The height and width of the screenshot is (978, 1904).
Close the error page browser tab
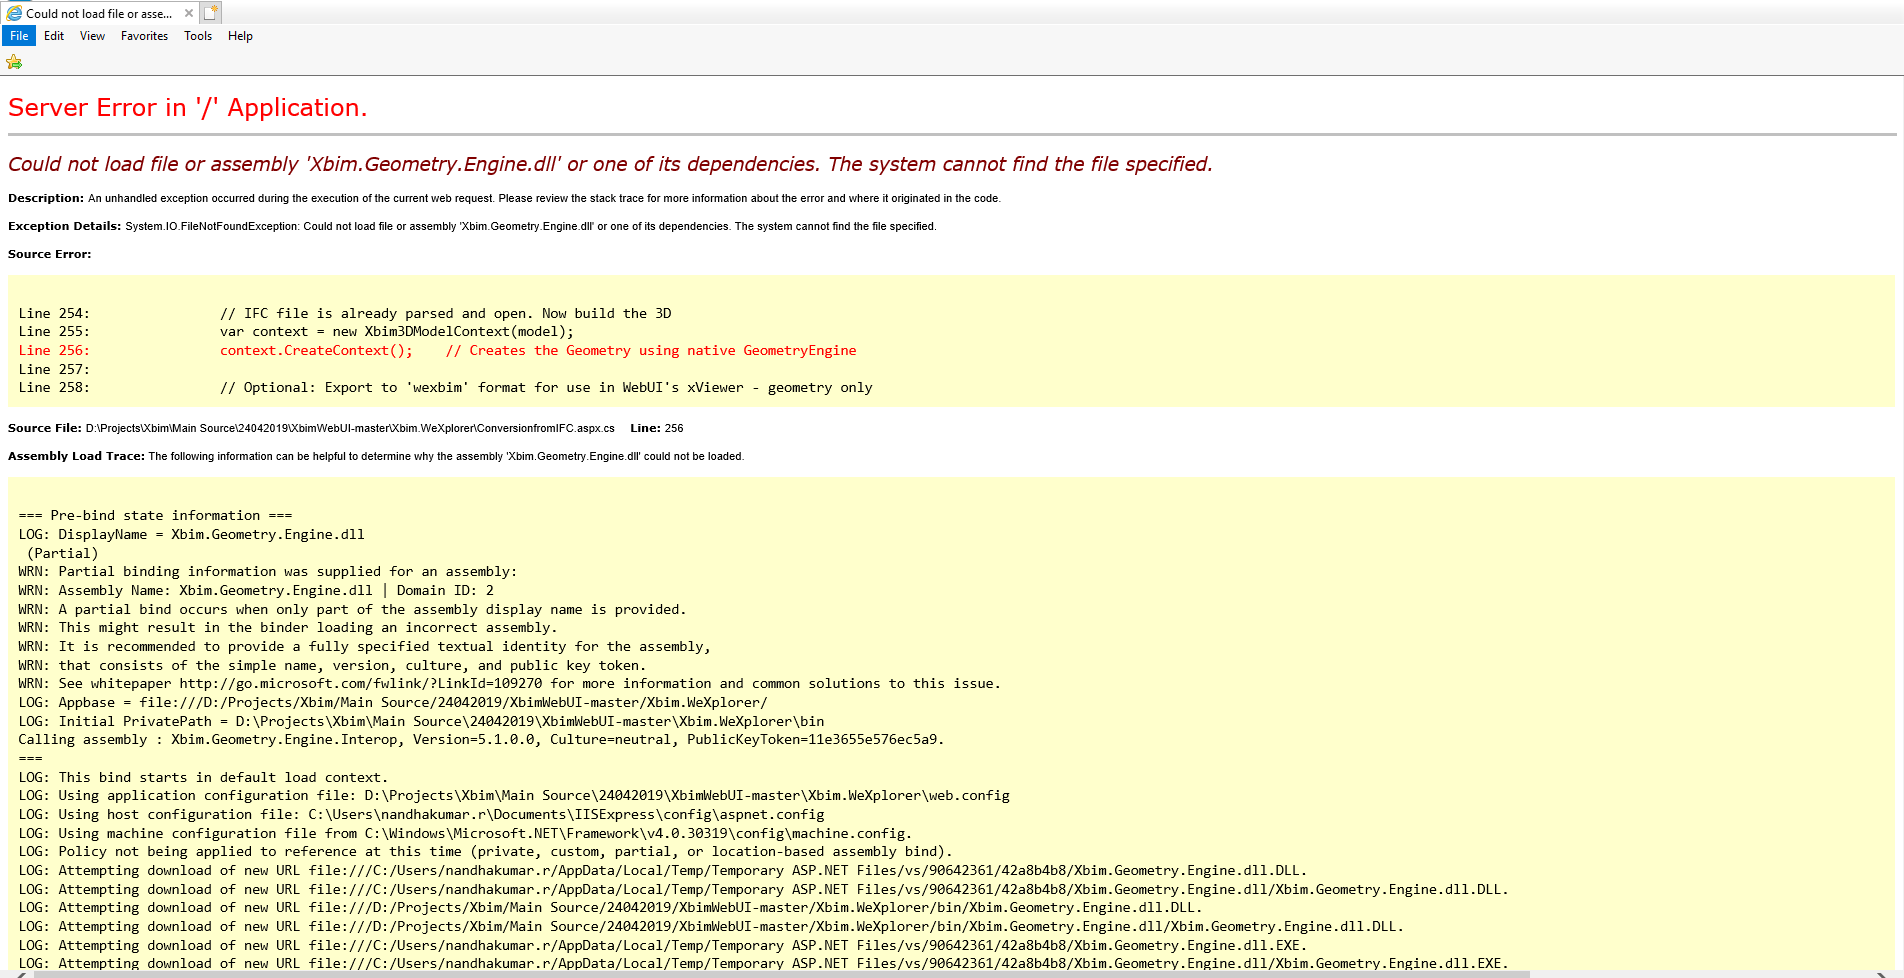click(x=189, y=13)
